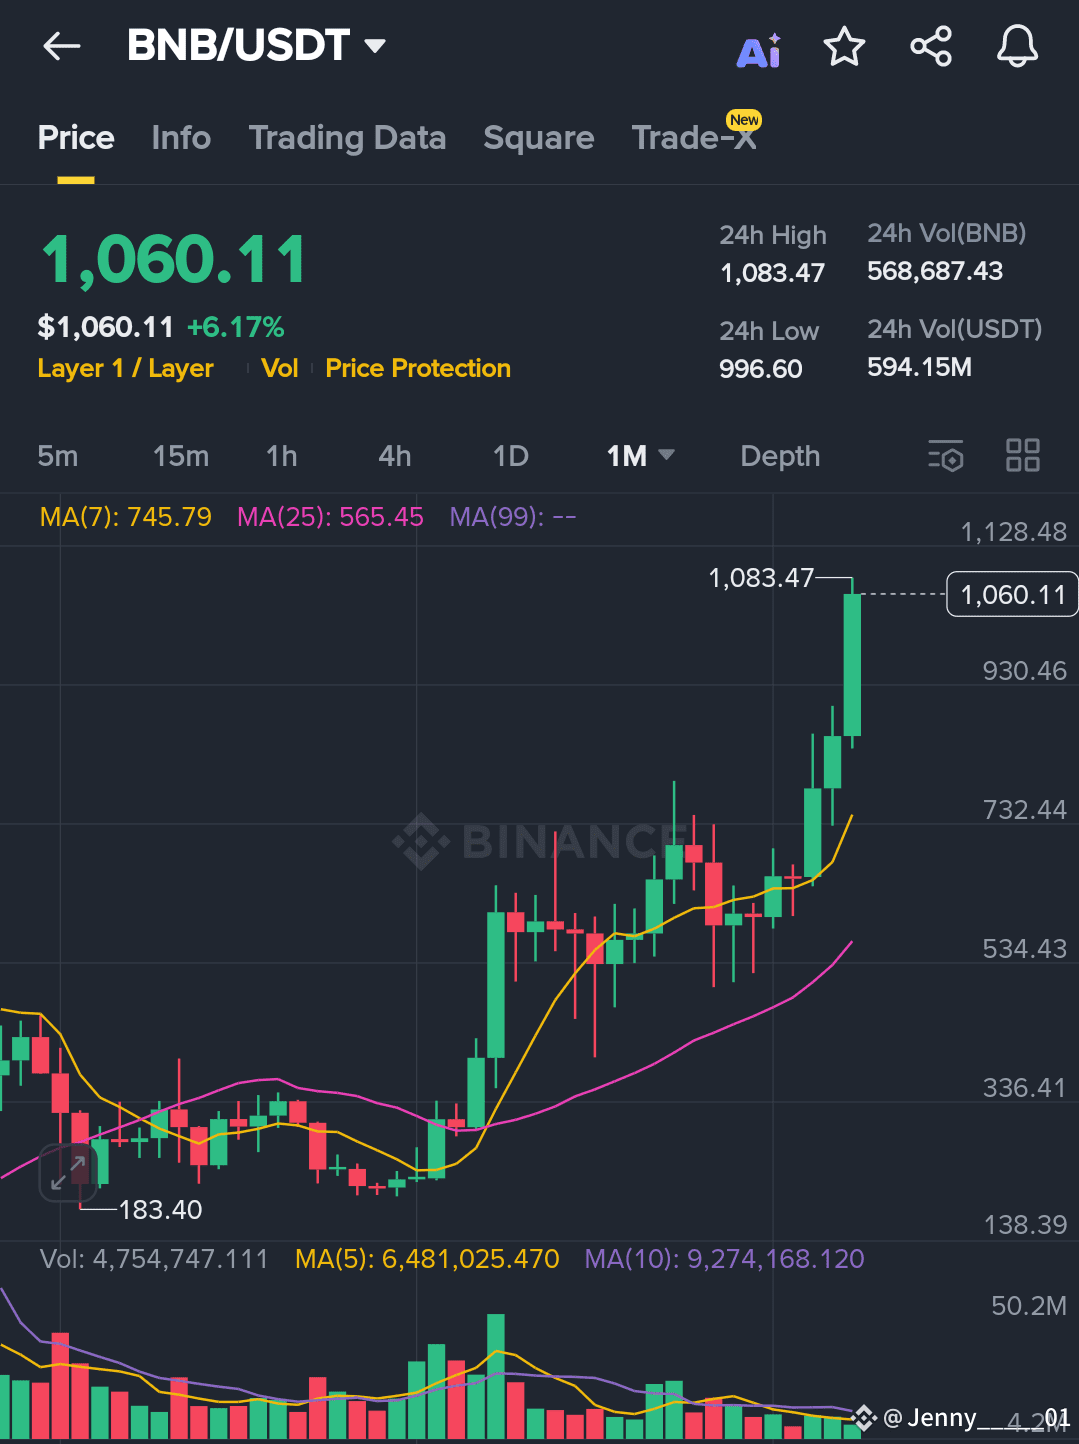This screenshot has width=1079, height=1444.
Task: Add BNB/USDT to favorites with star
Action: click(x=844, y=47)
